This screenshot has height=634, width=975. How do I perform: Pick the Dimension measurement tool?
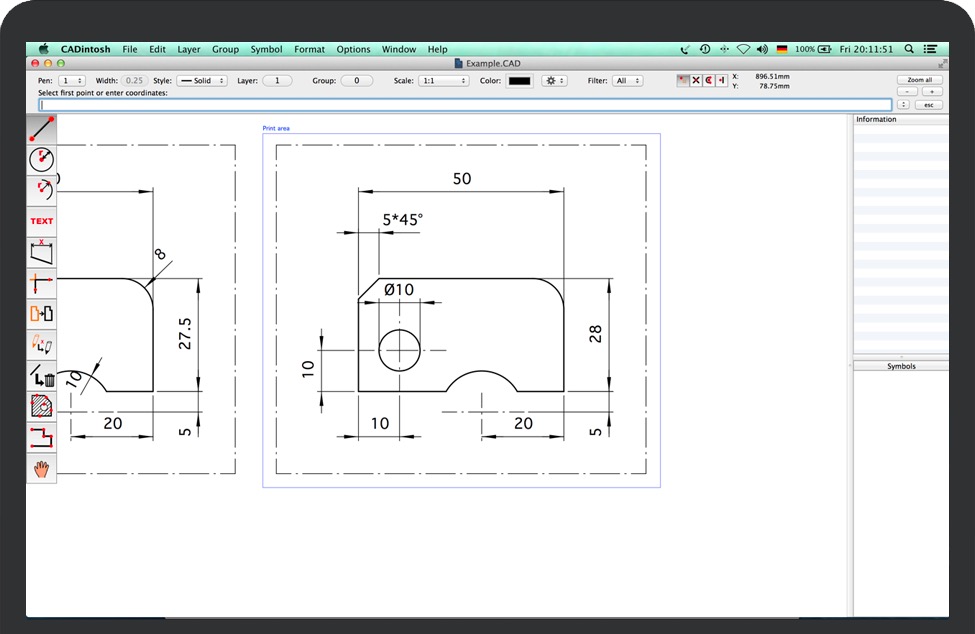pos(42,252)
